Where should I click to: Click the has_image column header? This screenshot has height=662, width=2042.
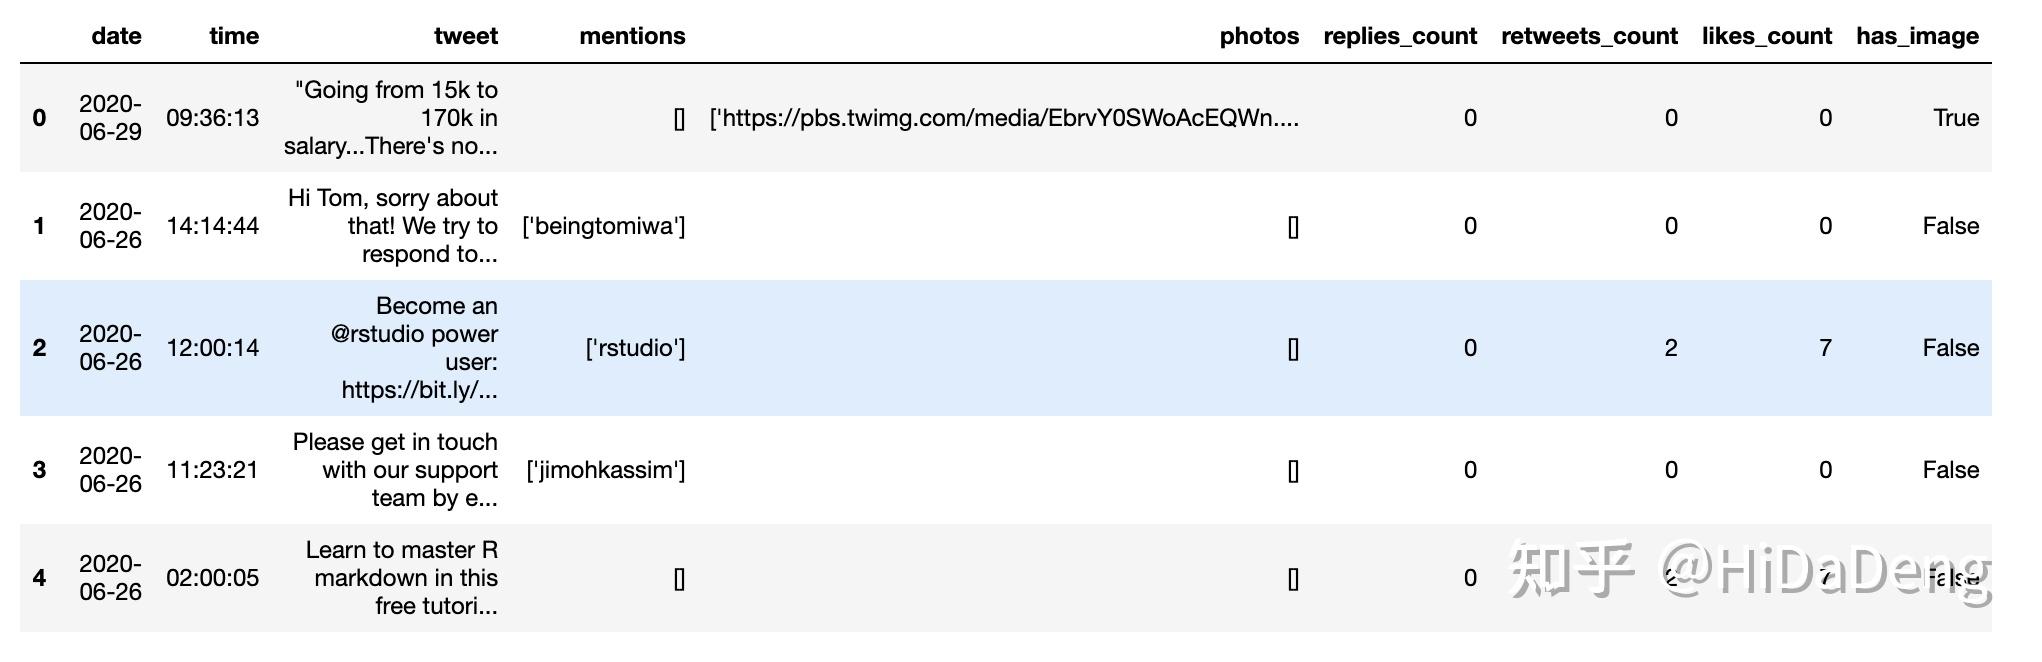click(x=1917, y=36)
